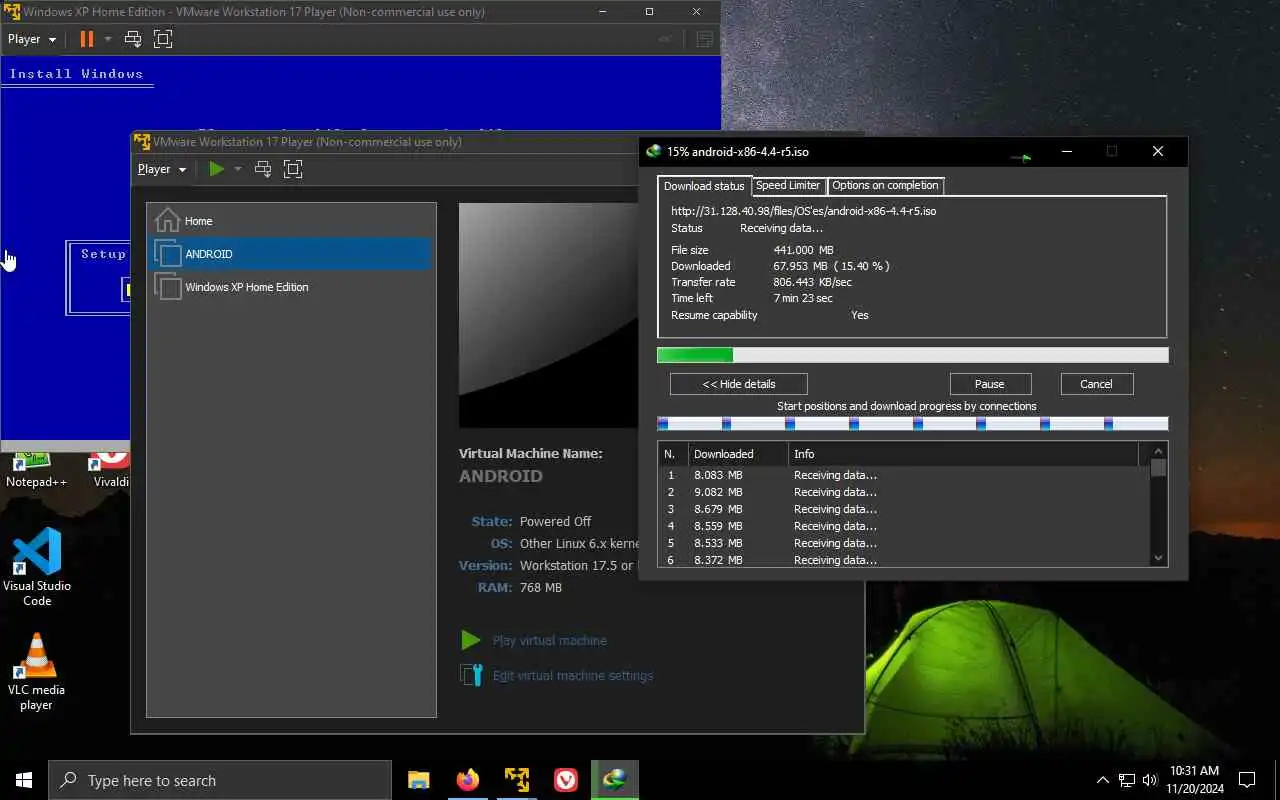This screenshot has width=1280, height=800.
Task: Click full screen icon in ANDROID player toolbar
Action: pos(293,169)
